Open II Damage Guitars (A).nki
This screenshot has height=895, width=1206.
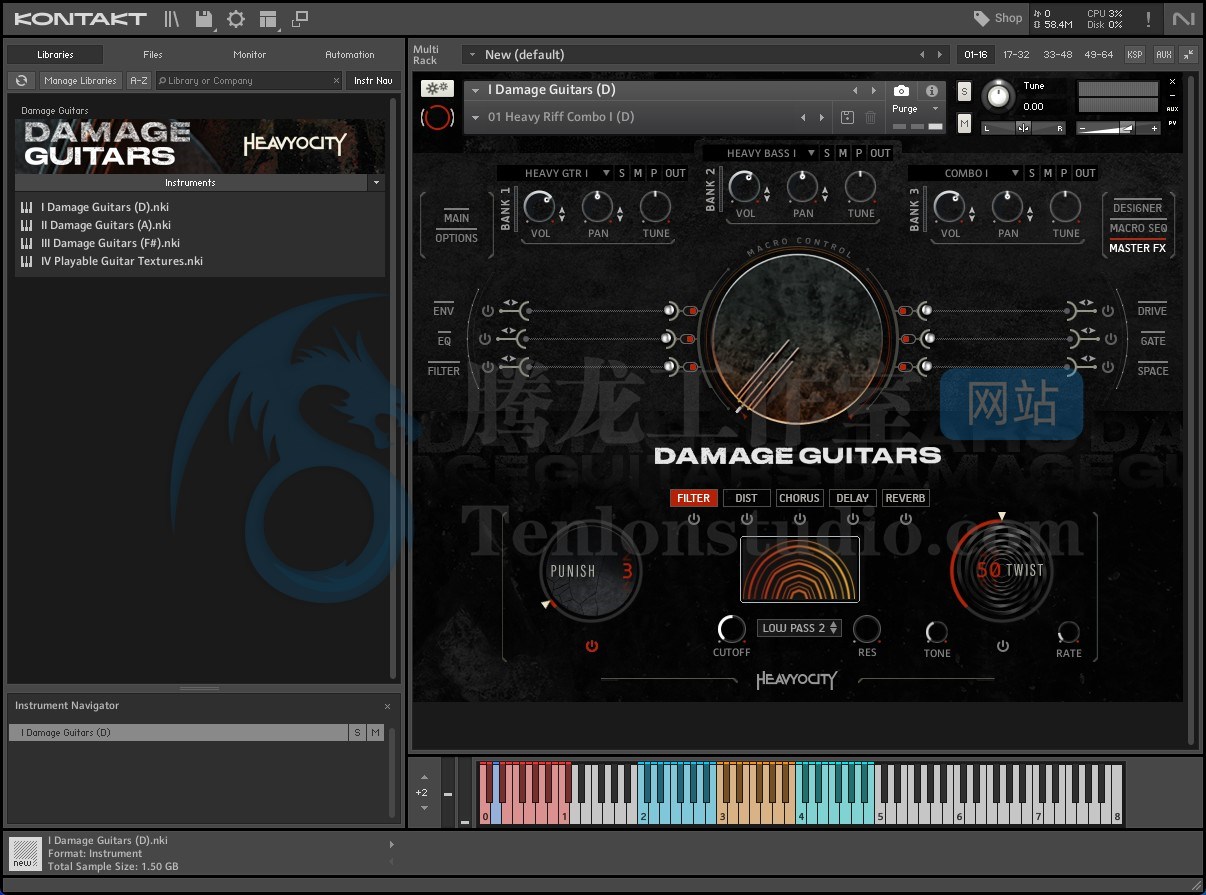106,225
